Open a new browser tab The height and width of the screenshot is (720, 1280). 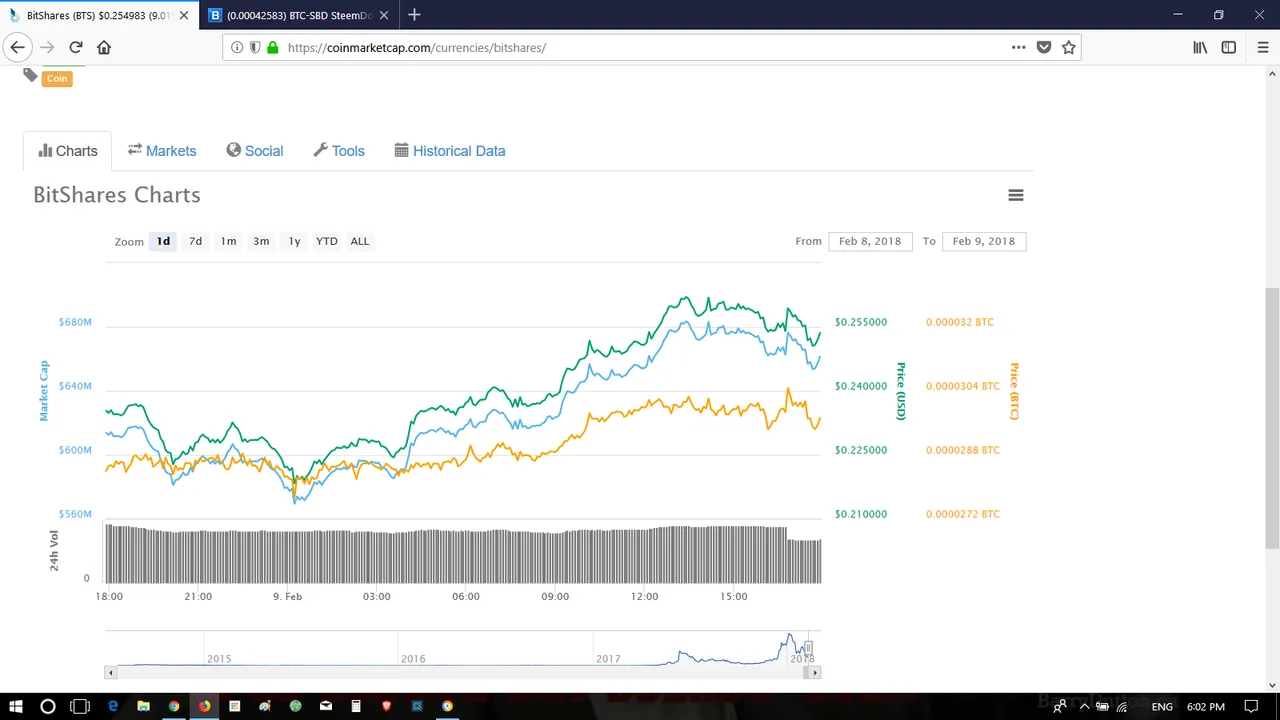coord(414,15)
